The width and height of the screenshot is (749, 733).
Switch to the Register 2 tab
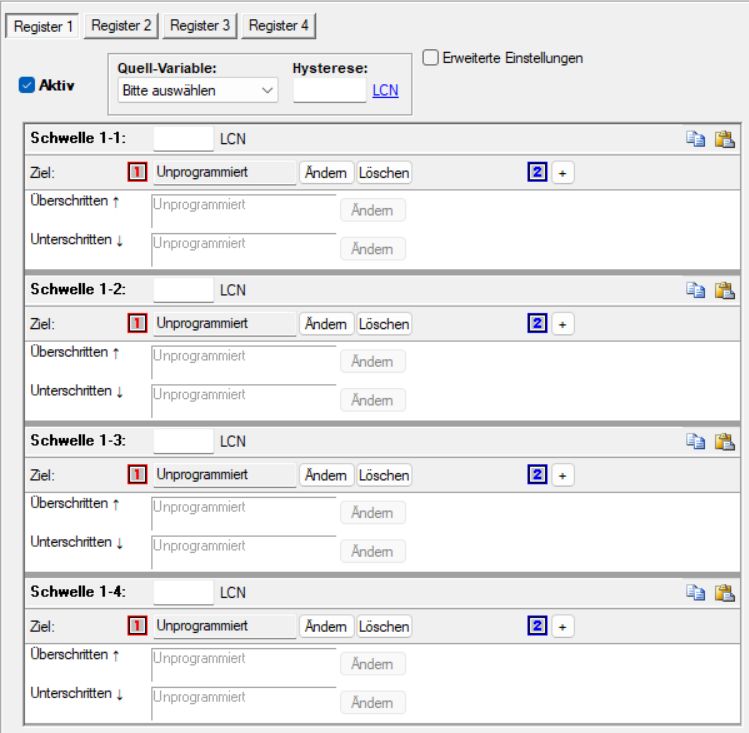pyautogui.click(x=121, y=26)
